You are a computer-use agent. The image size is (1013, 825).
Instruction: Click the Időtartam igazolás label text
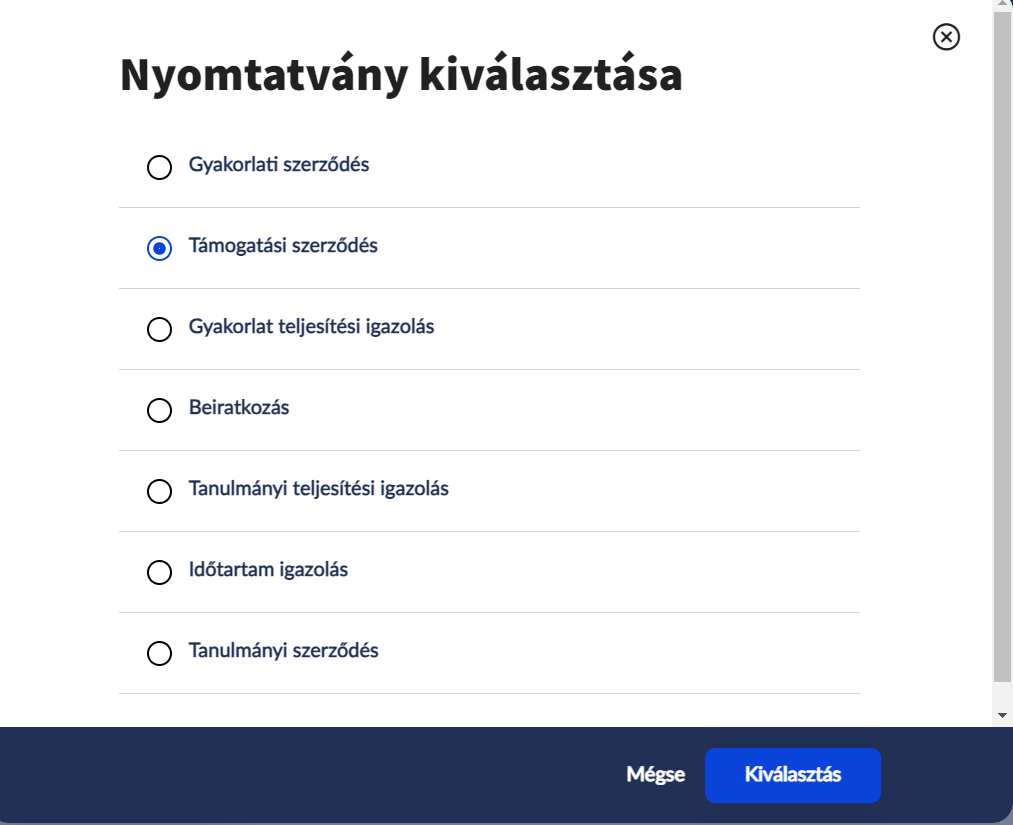268,569
